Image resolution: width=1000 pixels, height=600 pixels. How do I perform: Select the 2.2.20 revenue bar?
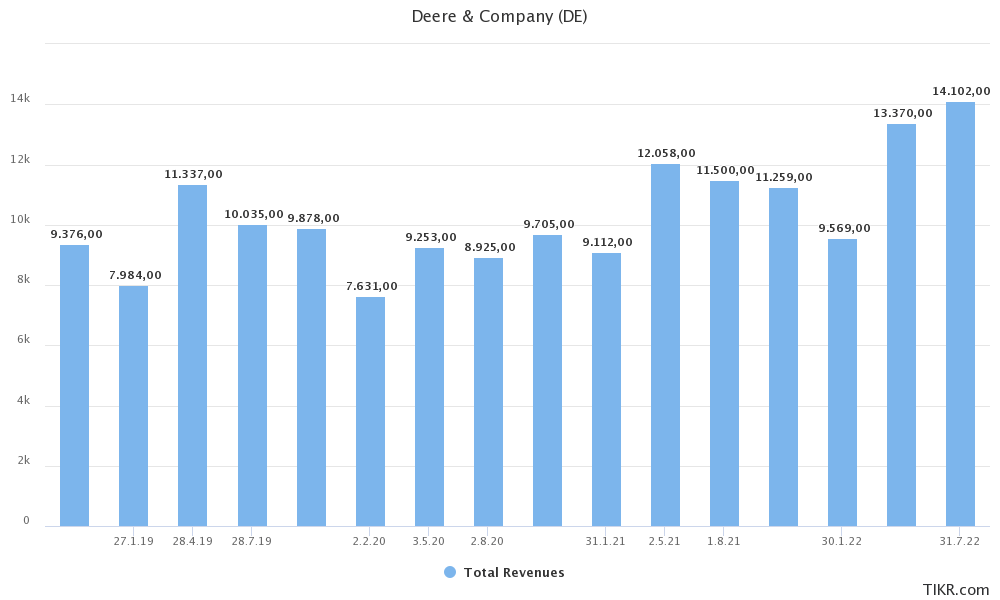(x=371, y=412)
